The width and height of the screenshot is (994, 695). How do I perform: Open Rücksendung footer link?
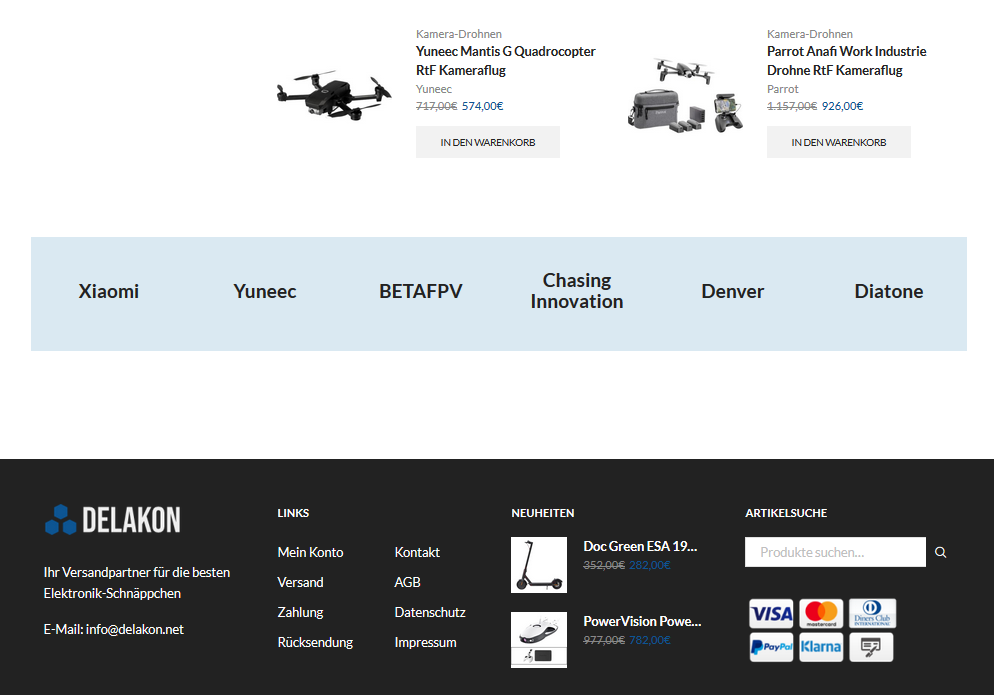[315, 642]
